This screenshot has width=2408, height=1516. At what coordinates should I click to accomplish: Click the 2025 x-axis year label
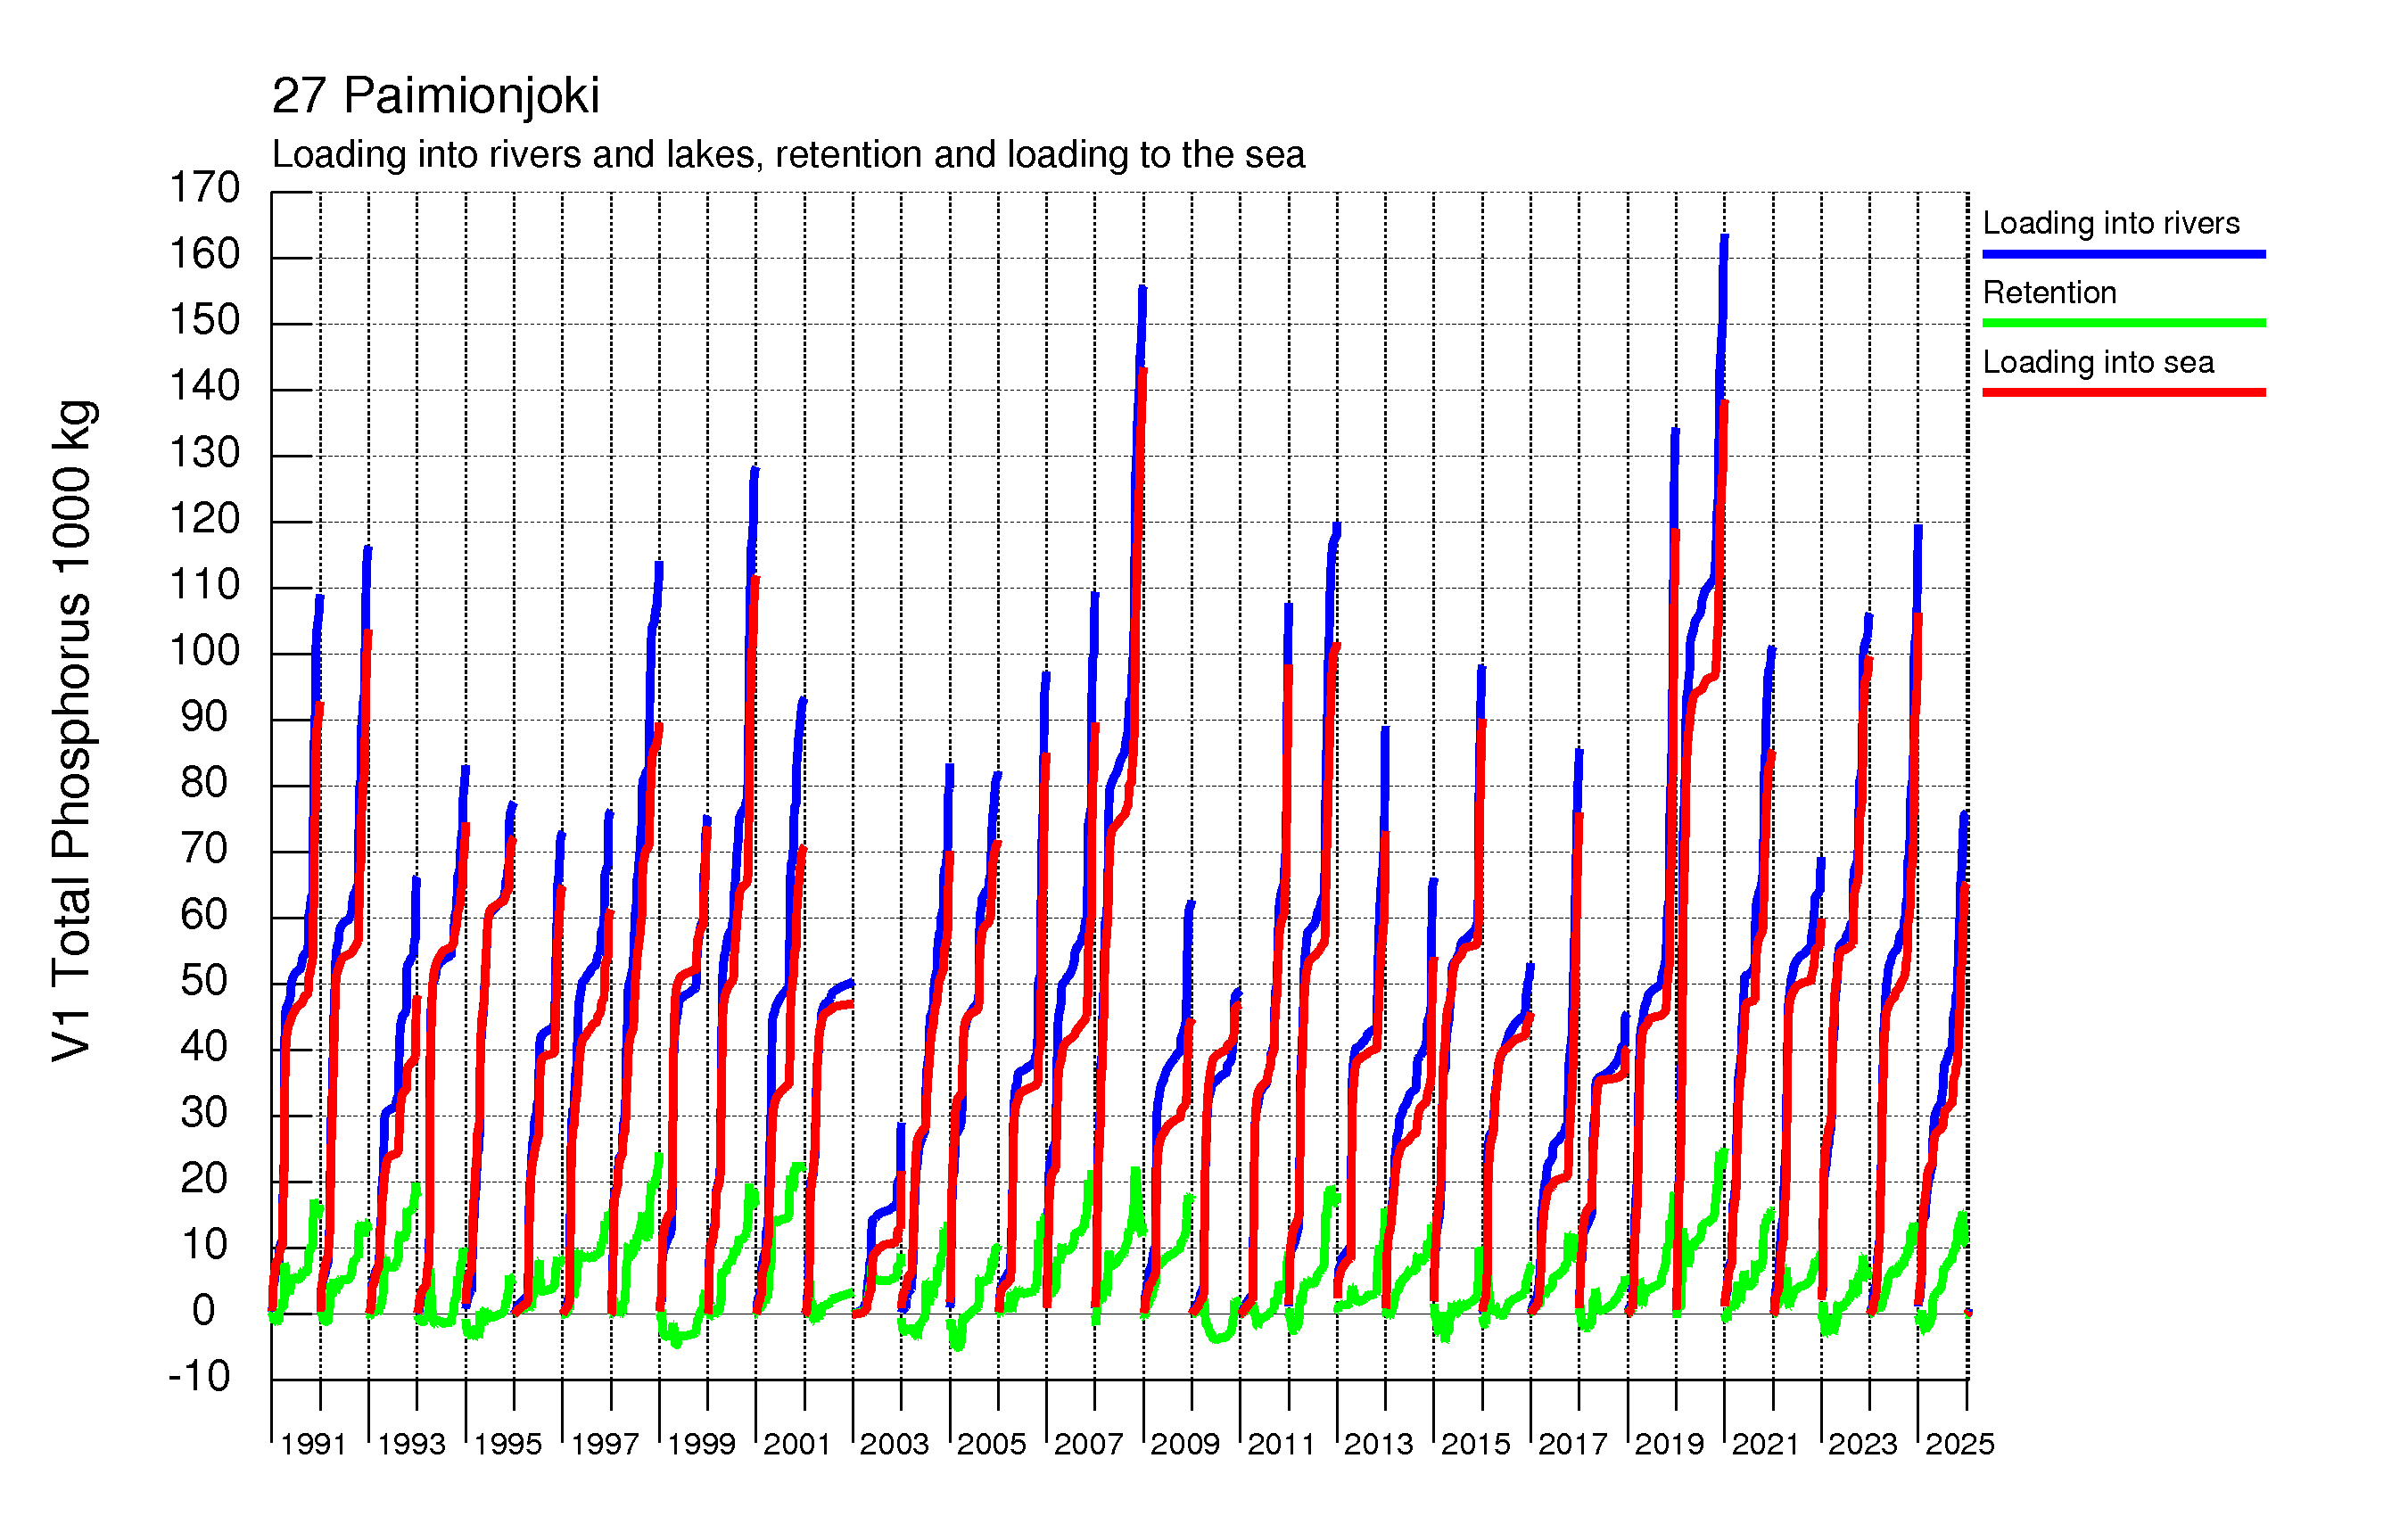(x=1959, y=1444)
